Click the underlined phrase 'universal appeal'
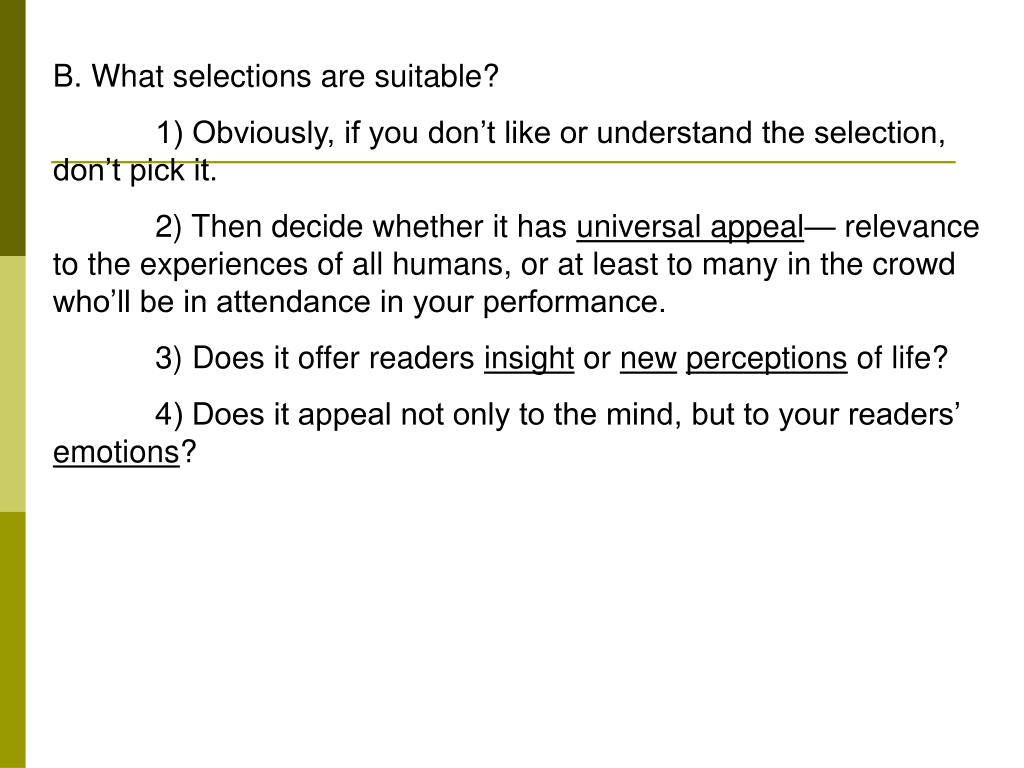Viewport: 1024px width, 768px height. [690, 227]
